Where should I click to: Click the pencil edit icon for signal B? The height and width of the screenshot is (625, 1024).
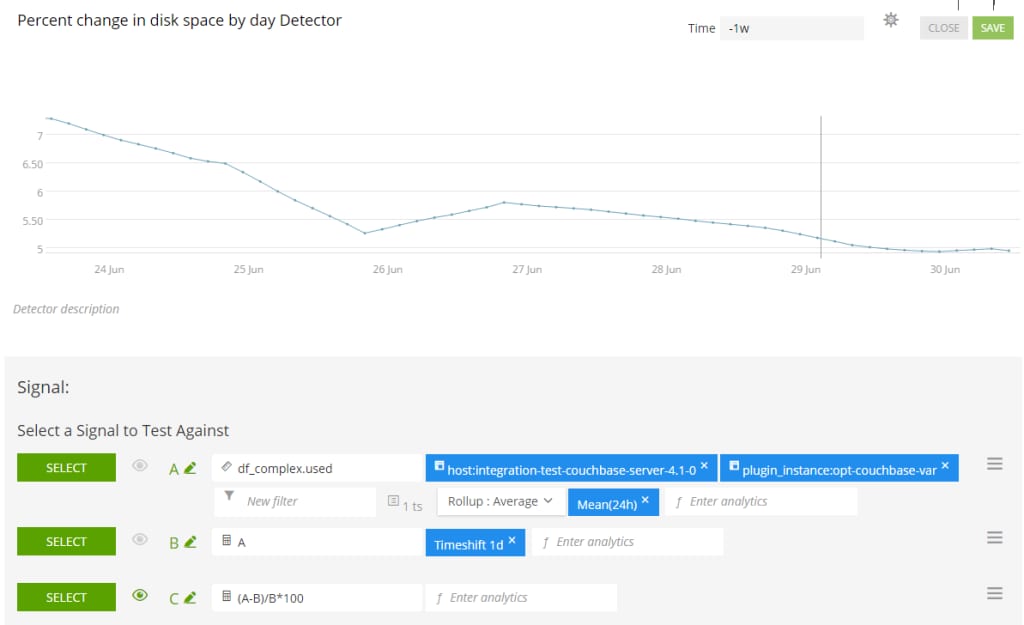(x=190, y=543)
